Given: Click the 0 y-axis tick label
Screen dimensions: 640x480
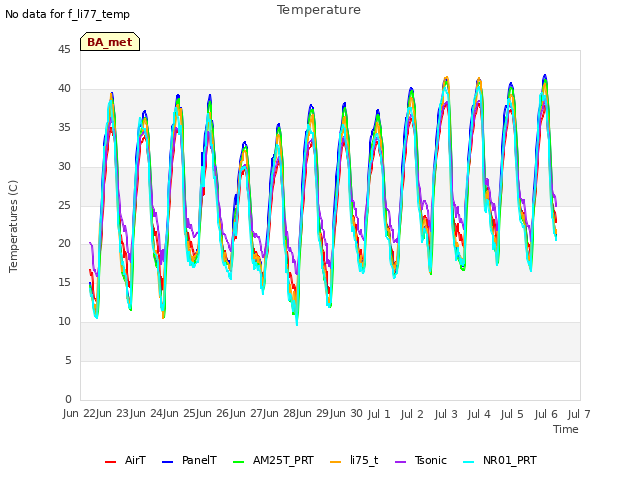Looking at the screenshot, I should [x=68, y=399].
